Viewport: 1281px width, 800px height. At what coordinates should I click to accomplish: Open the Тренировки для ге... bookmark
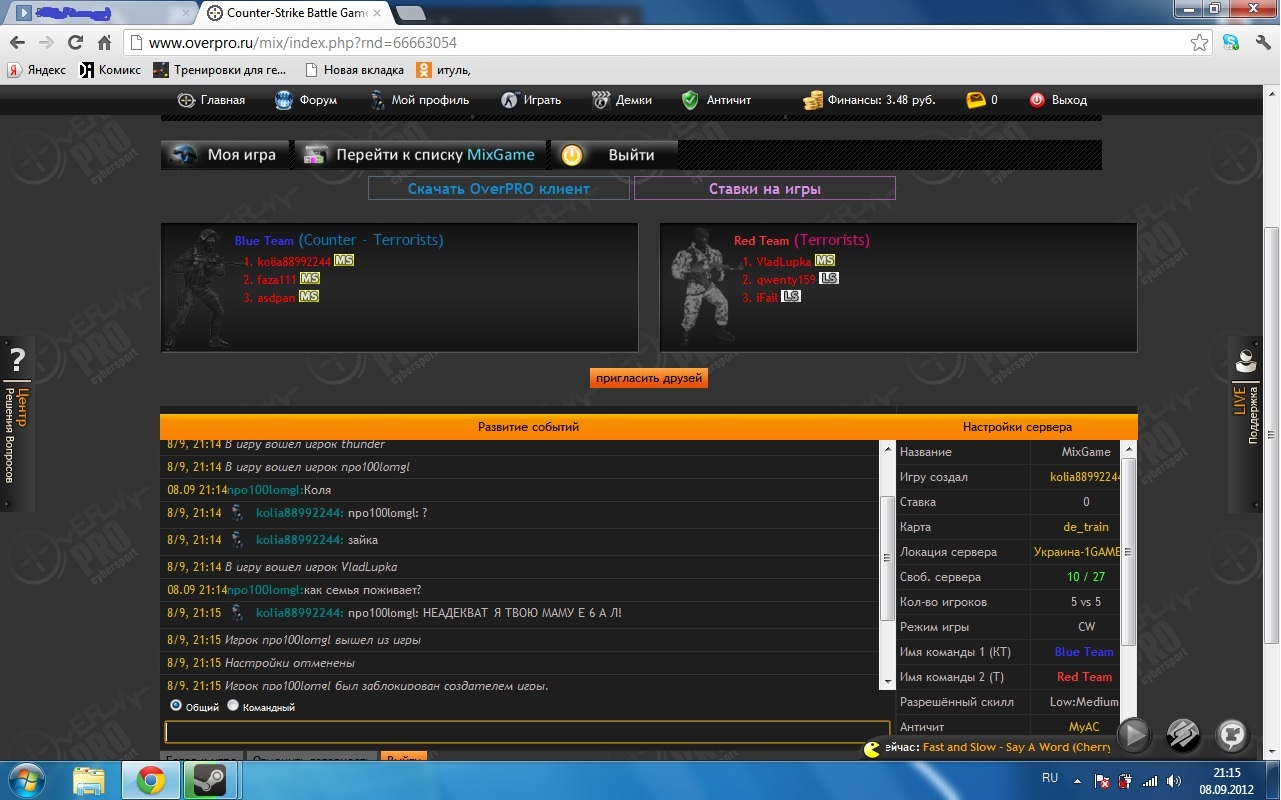pos(220,70)
